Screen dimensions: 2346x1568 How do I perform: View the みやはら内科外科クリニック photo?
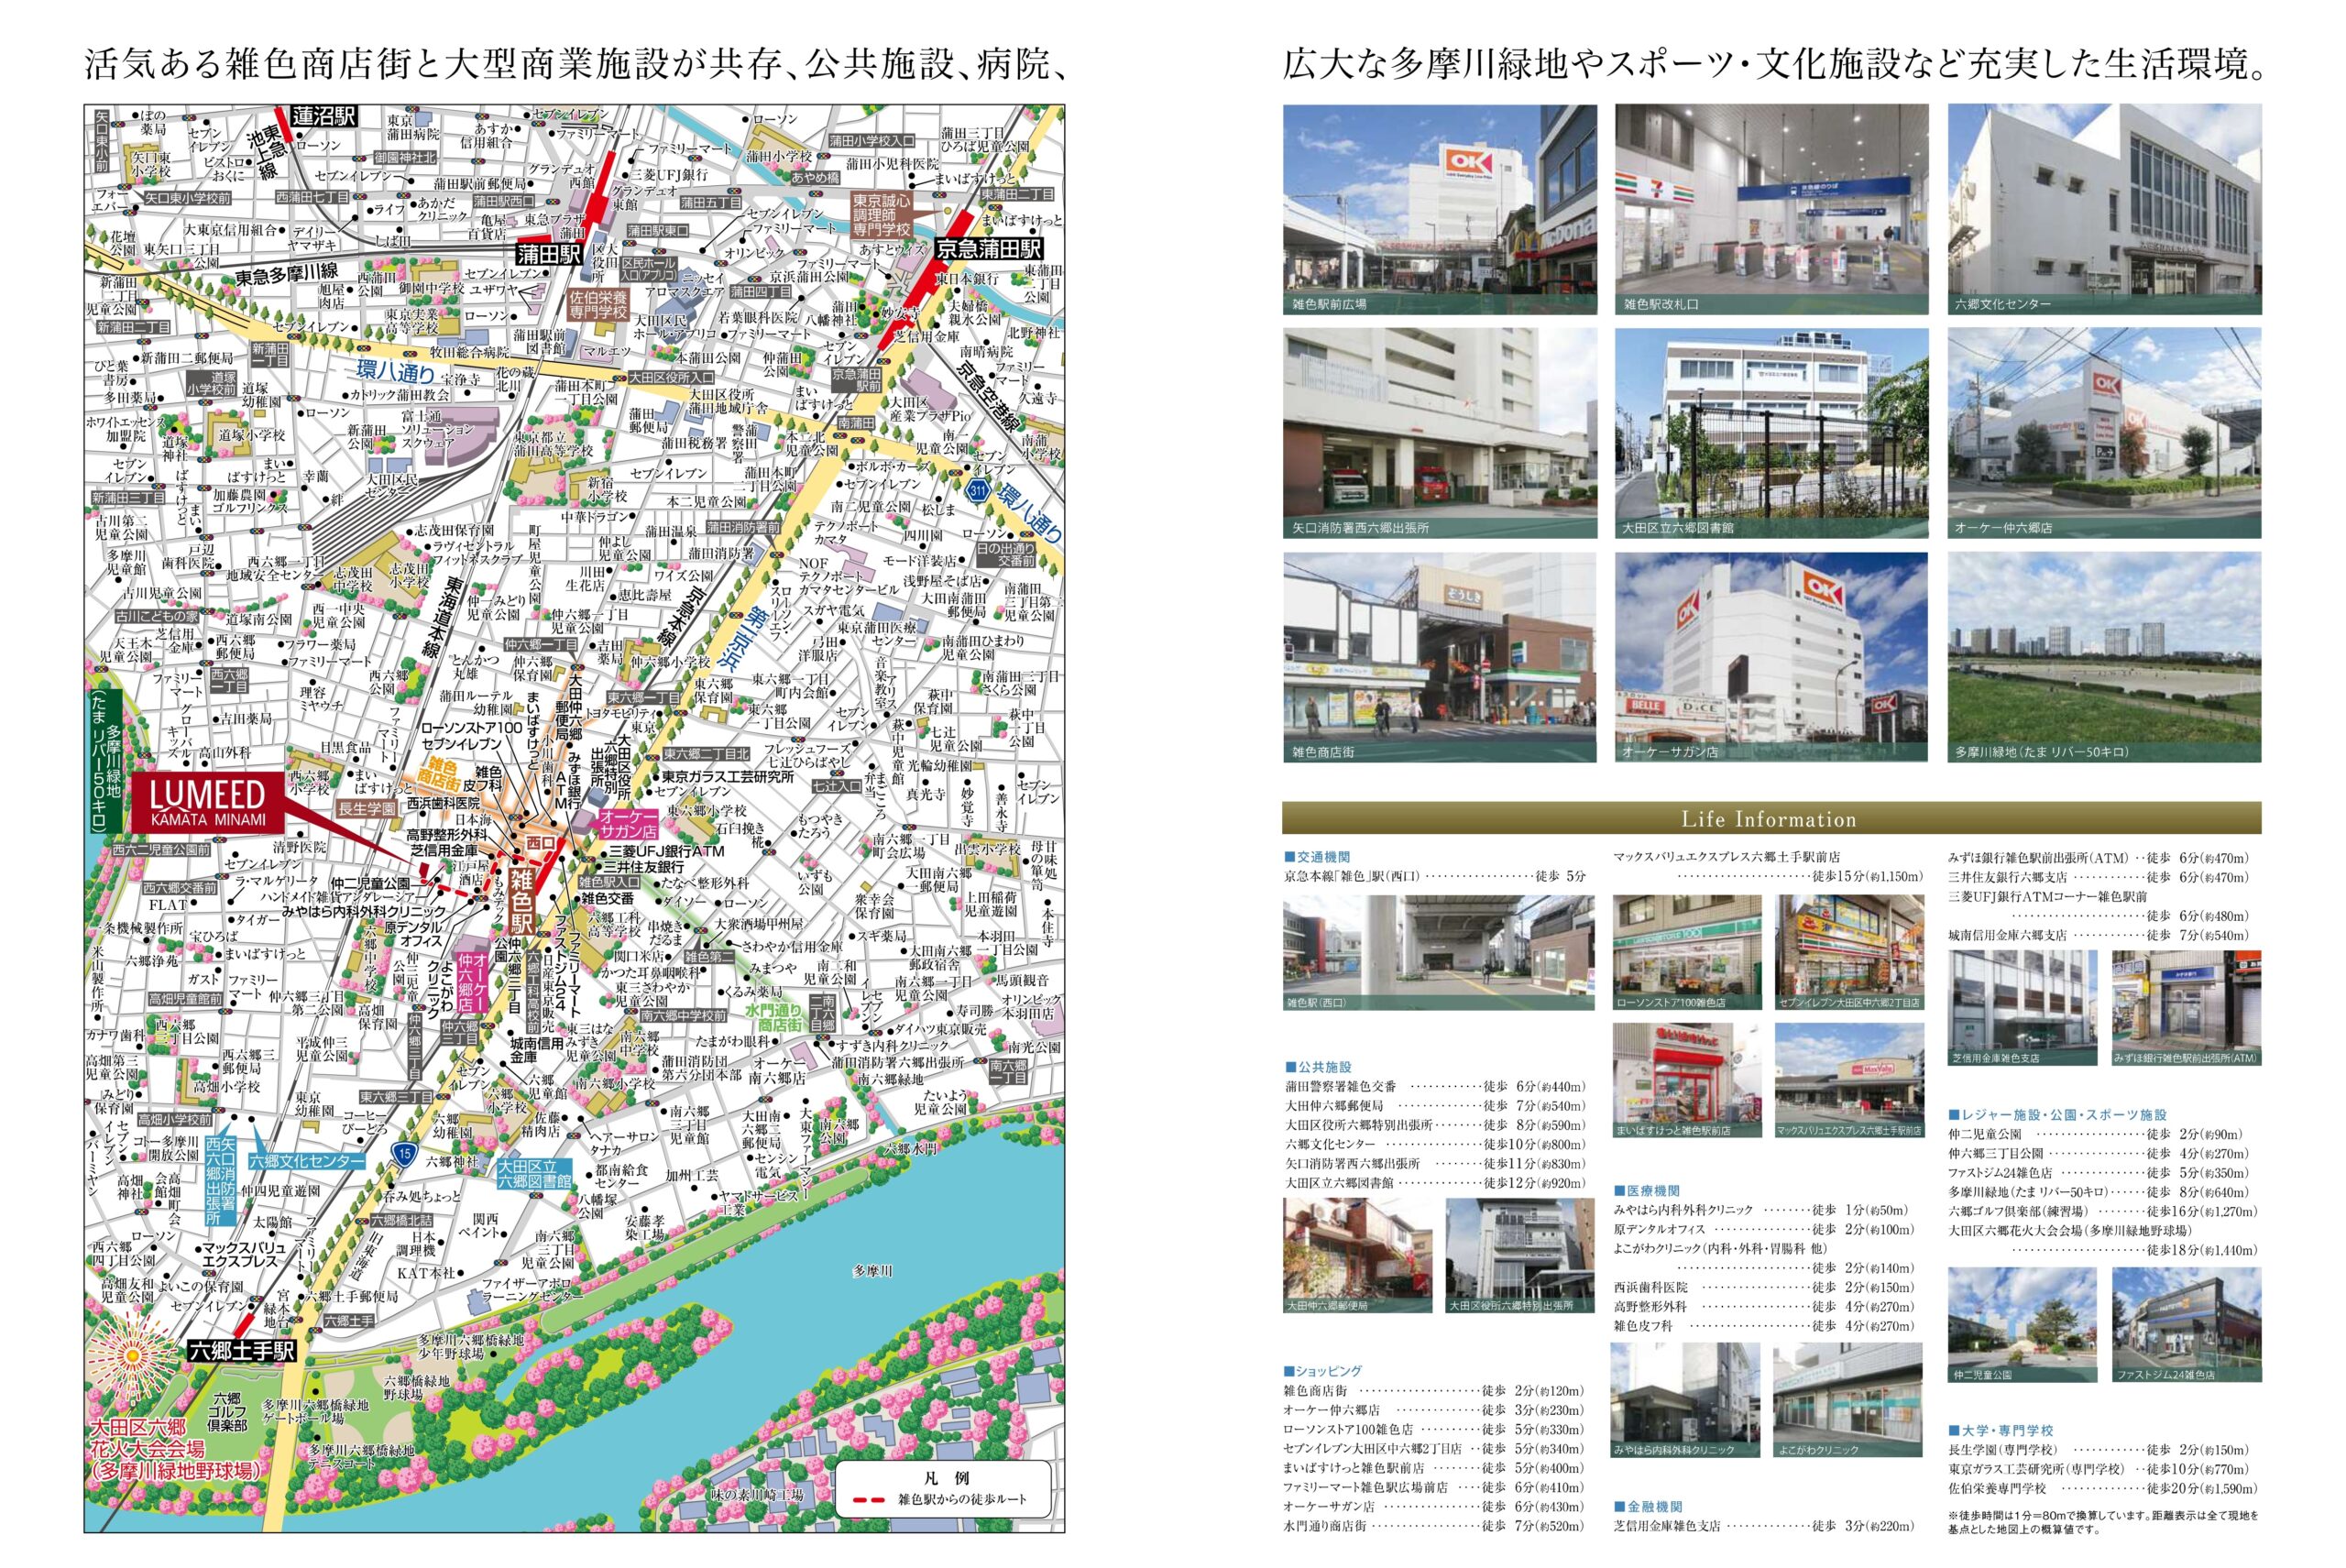[x=1685, y=1399]
